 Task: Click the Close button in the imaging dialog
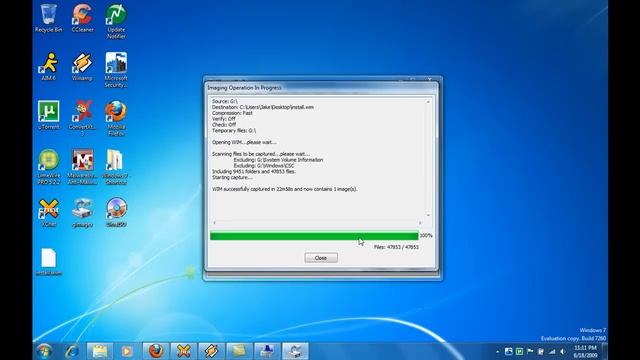321,258
